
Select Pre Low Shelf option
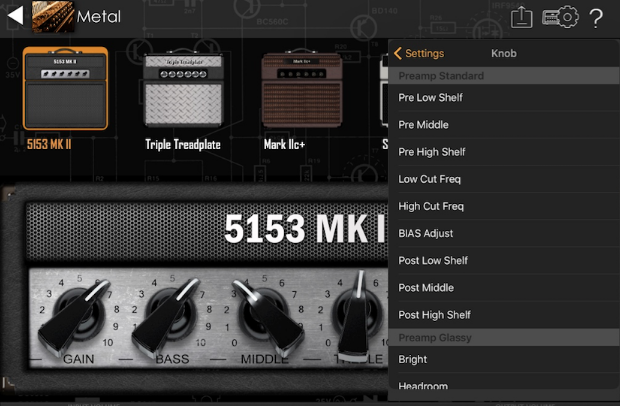tap(430, 98)
